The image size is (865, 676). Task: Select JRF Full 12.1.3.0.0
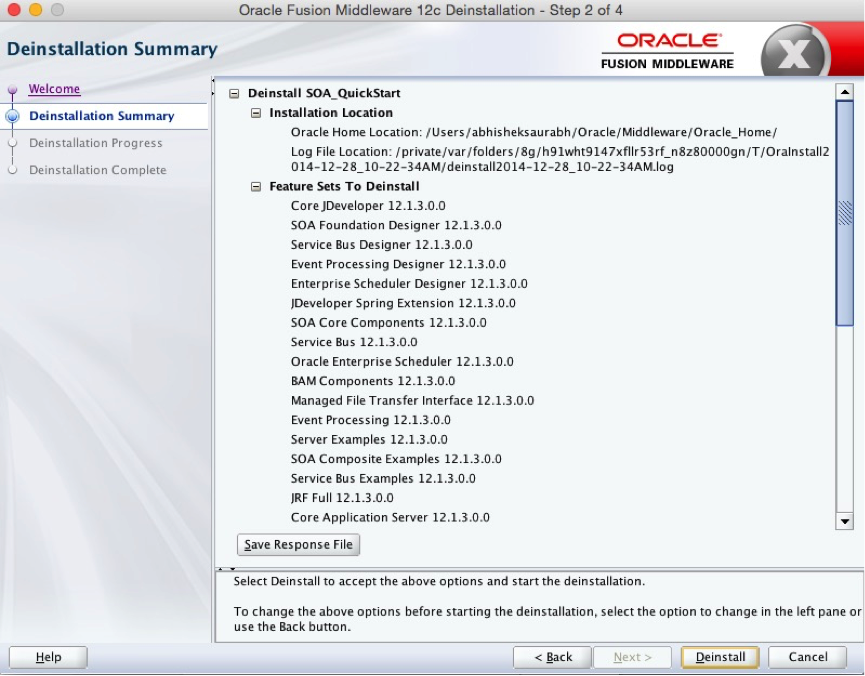pyautogui.click(x=342, y=498)
